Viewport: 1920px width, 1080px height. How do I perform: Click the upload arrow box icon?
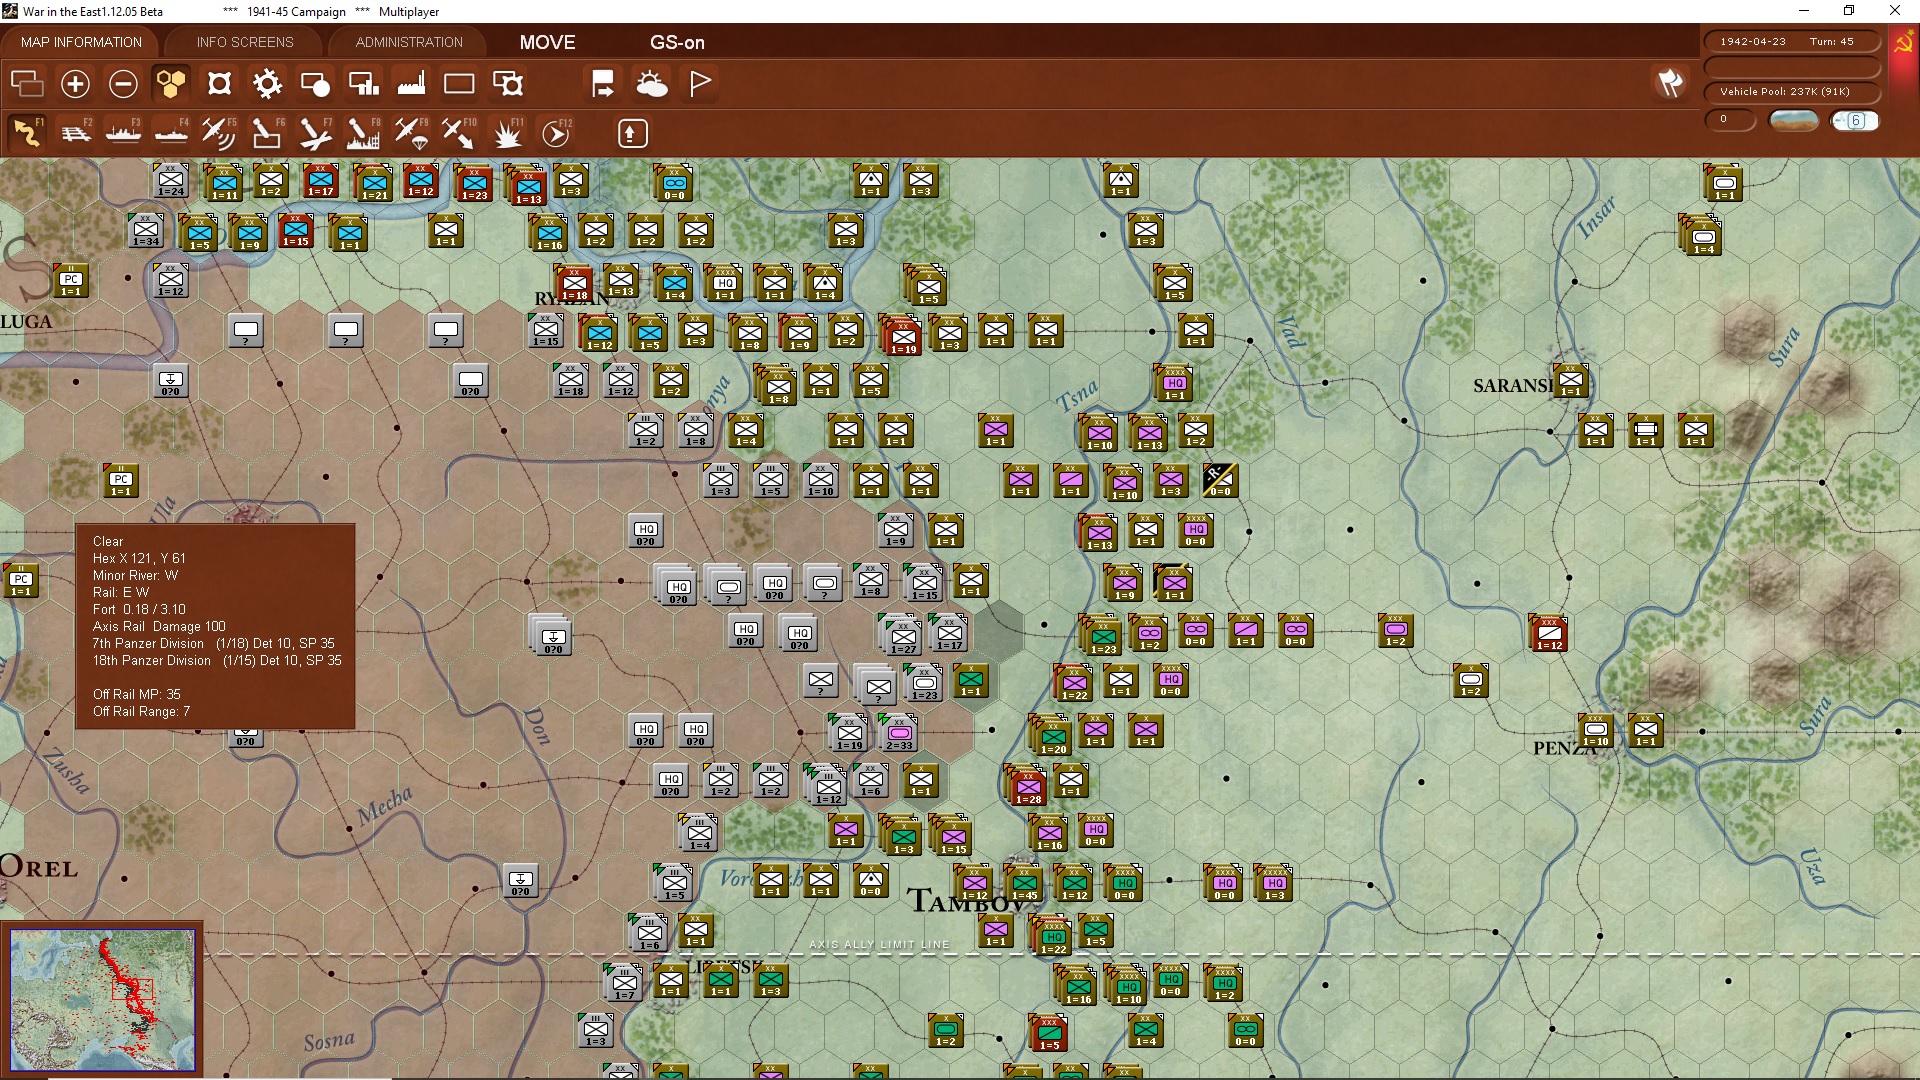(x=632, y=133)
